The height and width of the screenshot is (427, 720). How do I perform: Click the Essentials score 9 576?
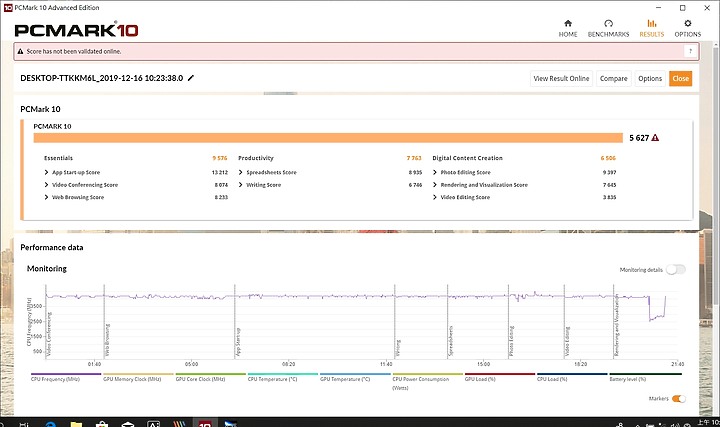click(x=220, y=158)
